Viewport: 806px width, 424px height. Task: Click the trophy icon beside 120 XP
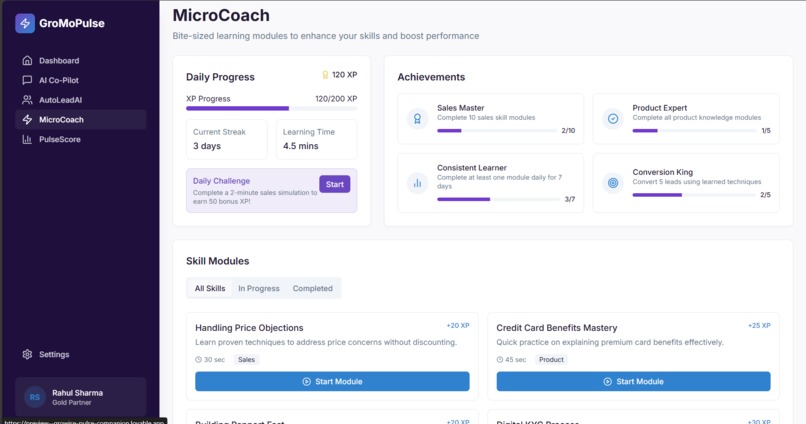tap(325, 75)
